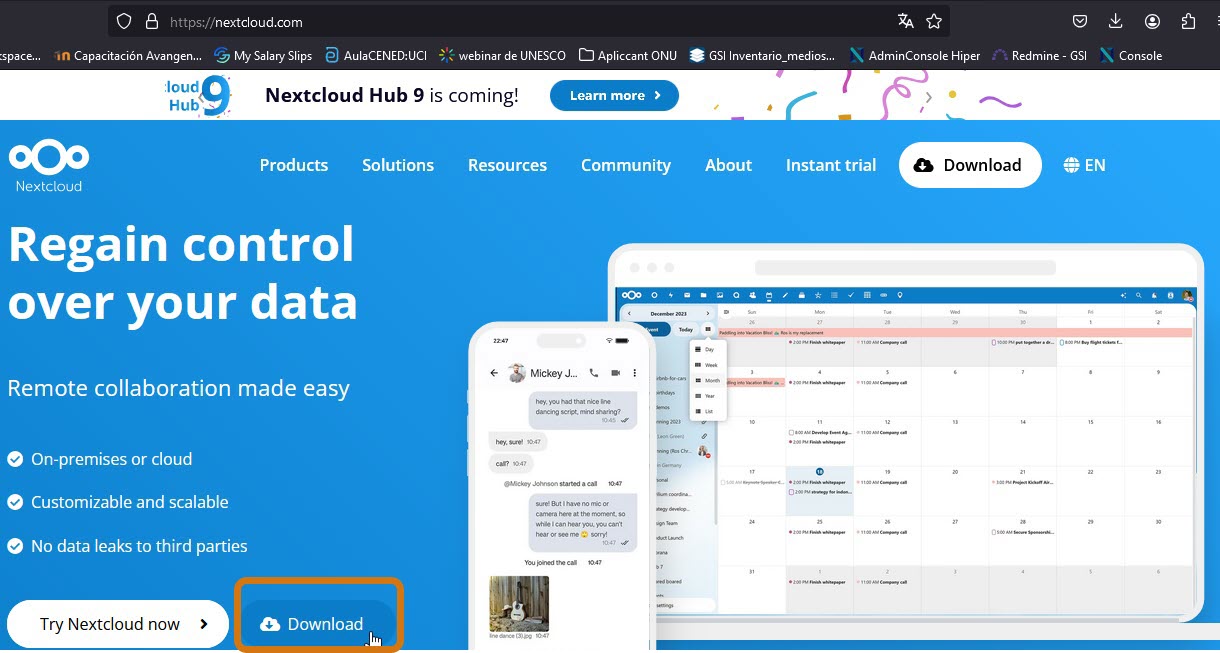The width and height of the screenshot is (1220, 653).
Task: Click the white Download button in header
Action: (970, 165)
